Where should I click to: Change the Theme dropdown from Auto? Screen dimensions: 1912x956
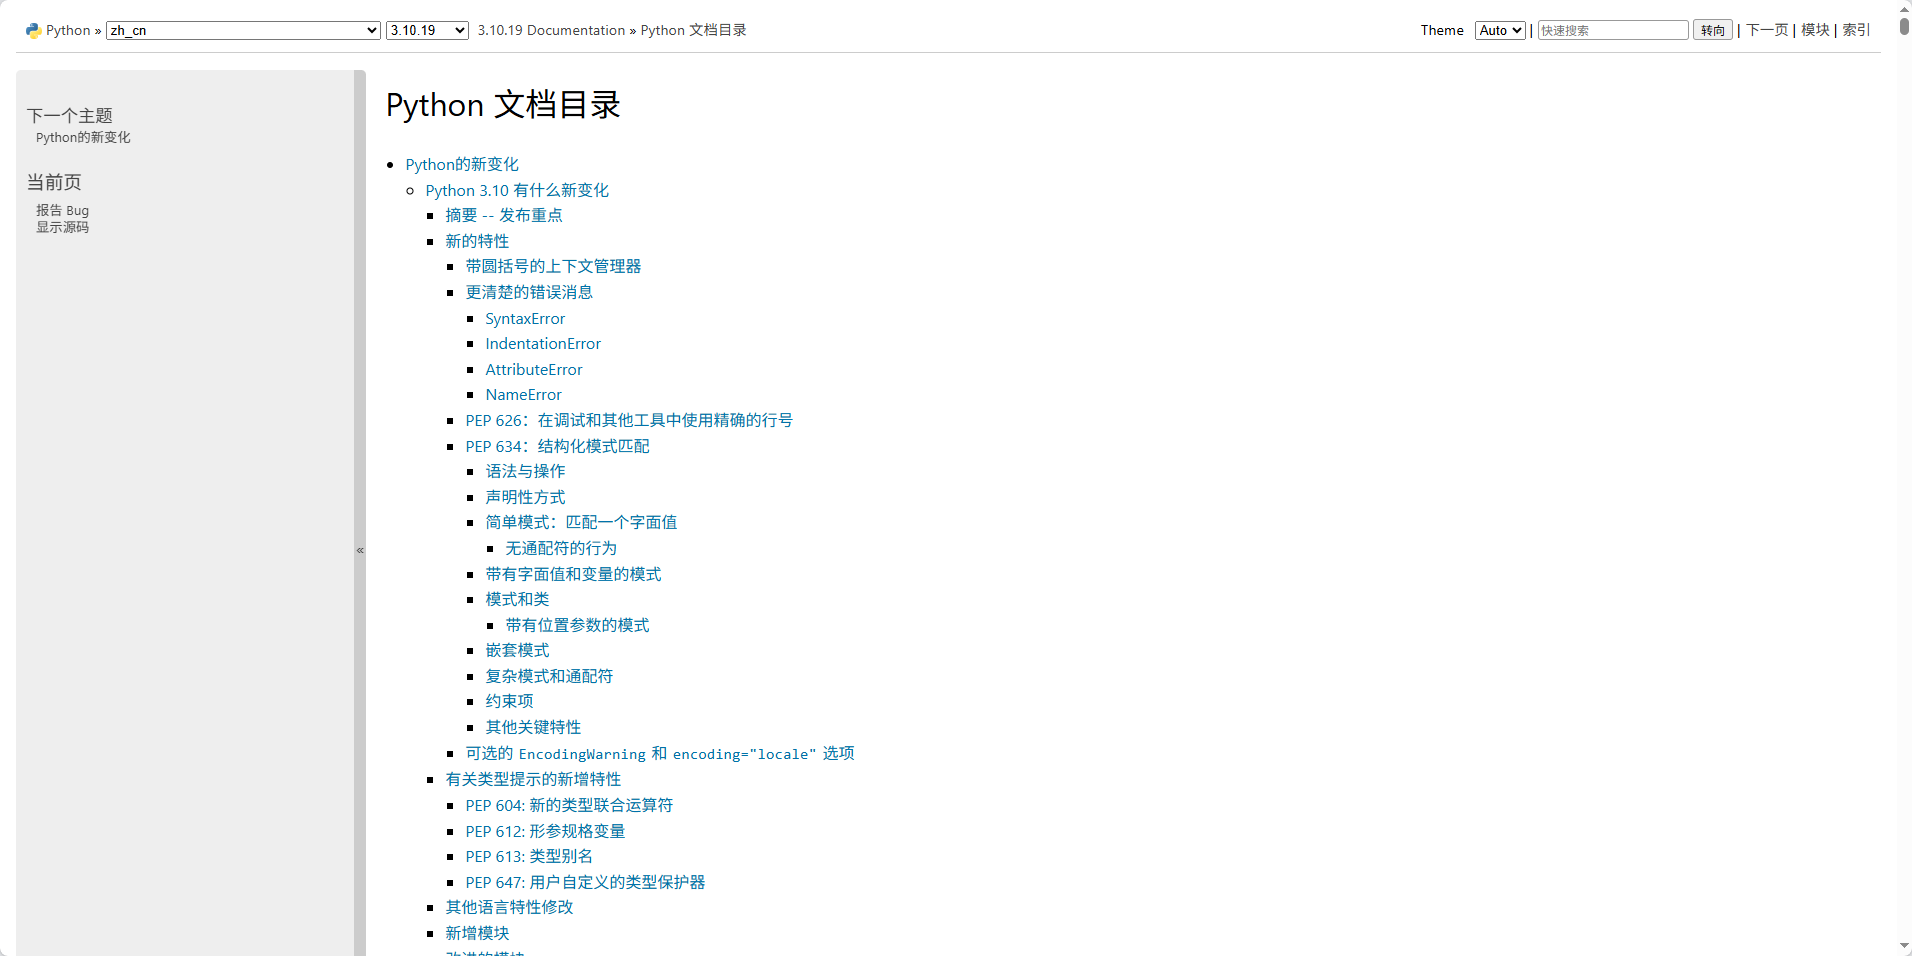1499,30
